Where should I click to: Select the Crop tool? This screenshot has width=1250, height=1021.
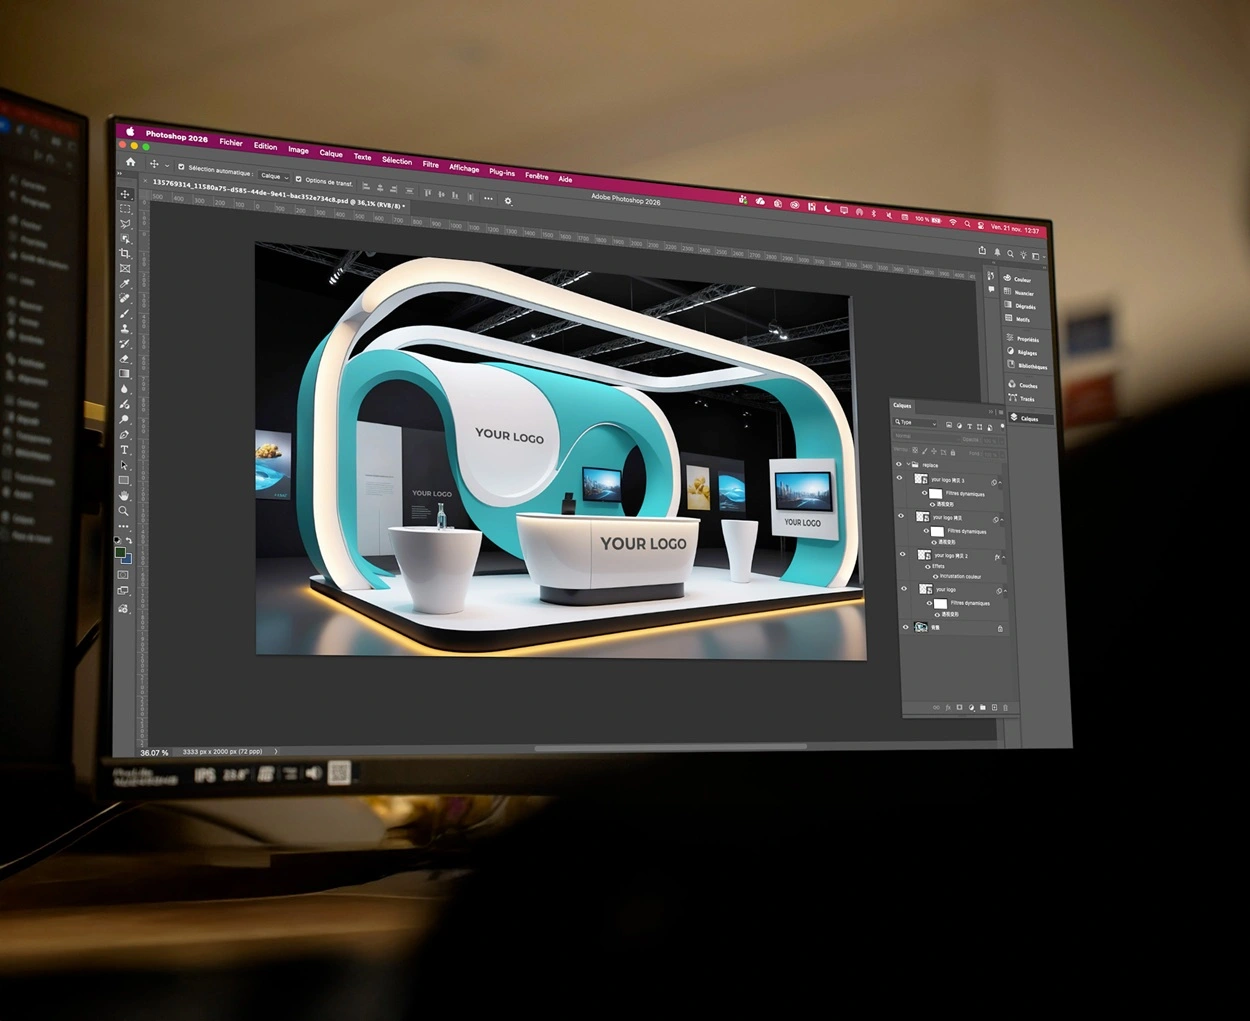tap(125, 254)
